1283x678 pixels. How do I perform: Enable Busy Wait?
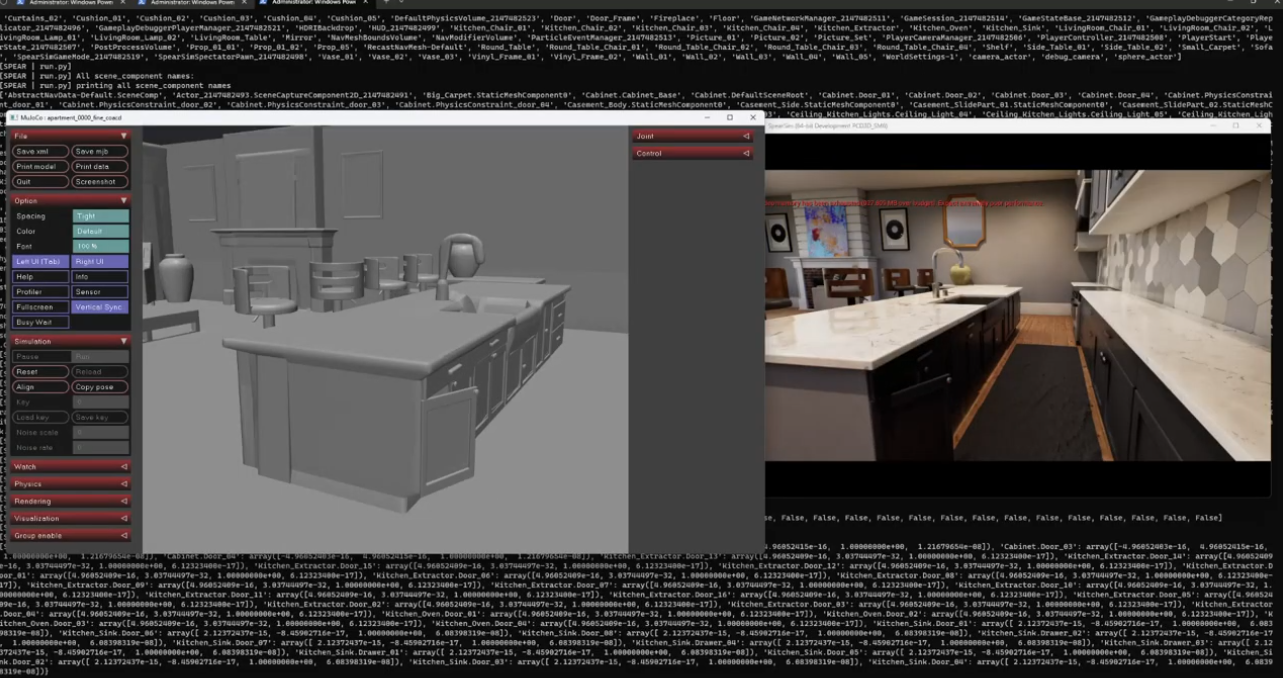41,322
